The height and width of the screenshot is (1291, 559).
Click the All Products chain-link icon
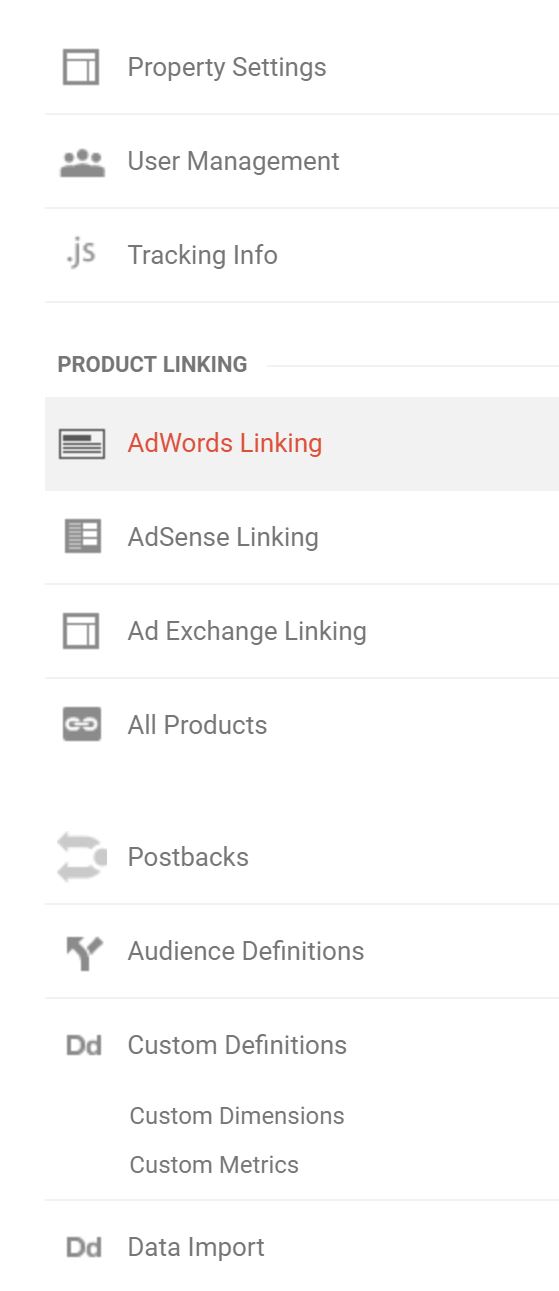[82, 725]
